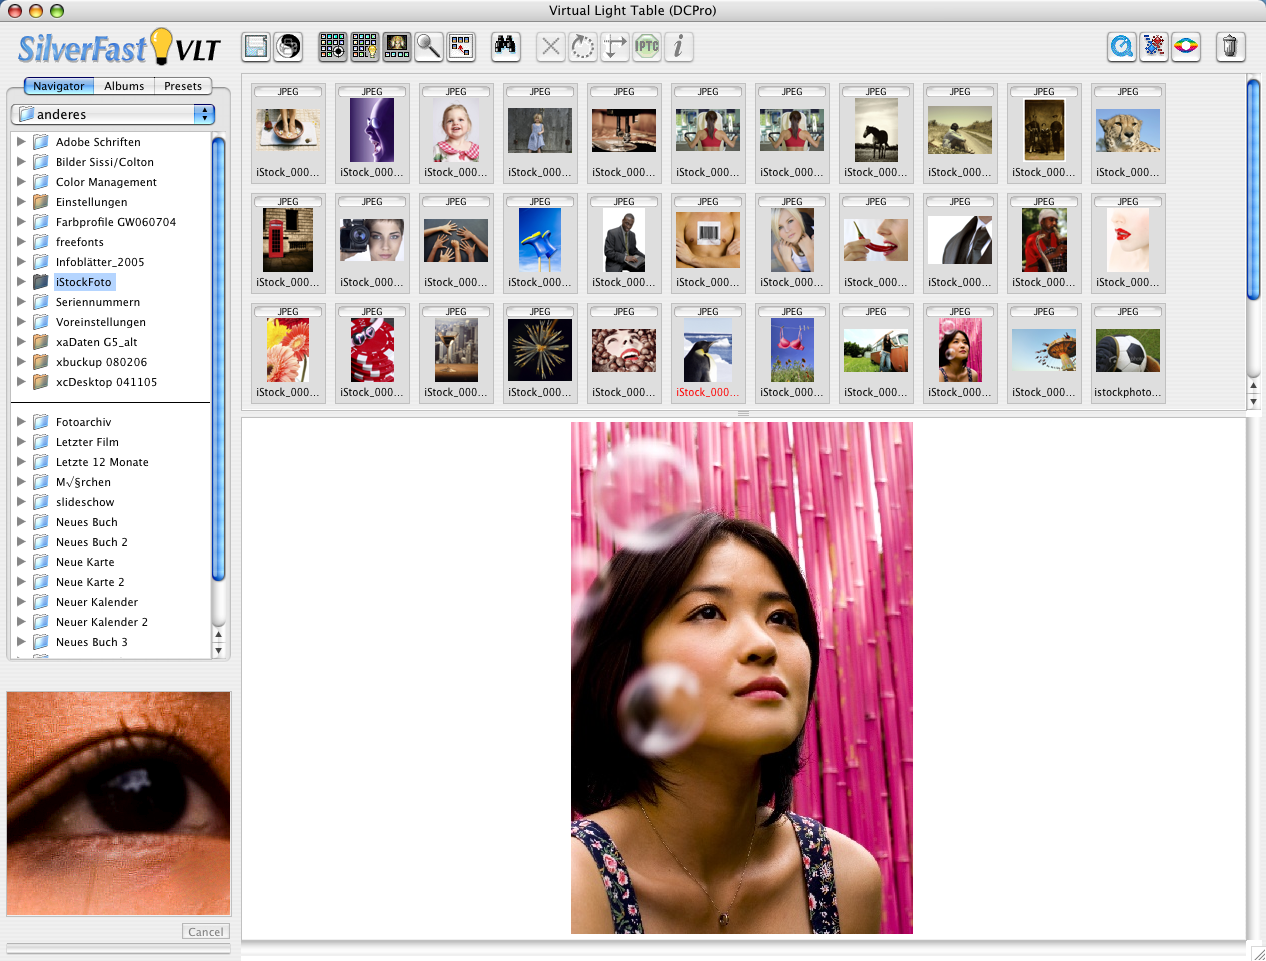Show image info with the i icon
Screen dimensions: 1266x961
coord(679,46)
